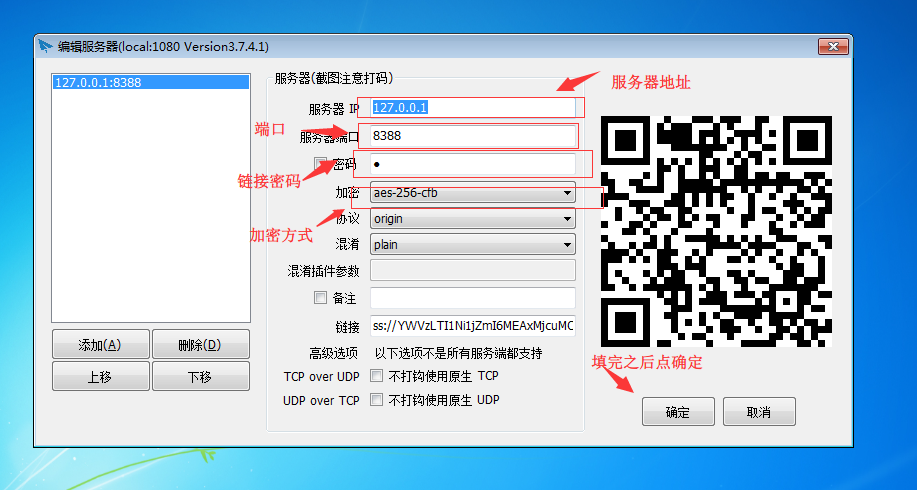Click the 以下选项不是所有服务端都支持 note text
This screenshot has width=917, height=490.
pyautogui.click(x=458, y=353)
